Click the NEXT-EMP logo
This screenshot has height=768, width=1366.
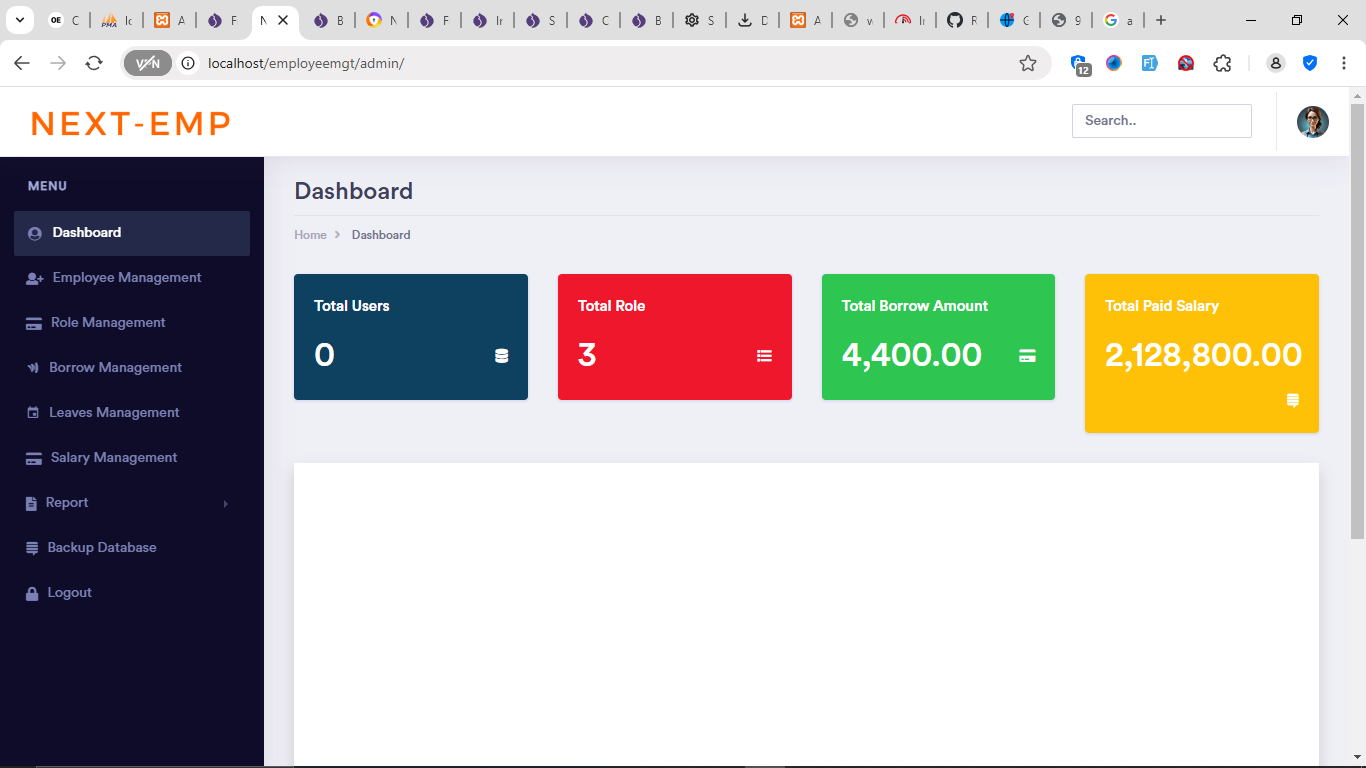(131, 123)
